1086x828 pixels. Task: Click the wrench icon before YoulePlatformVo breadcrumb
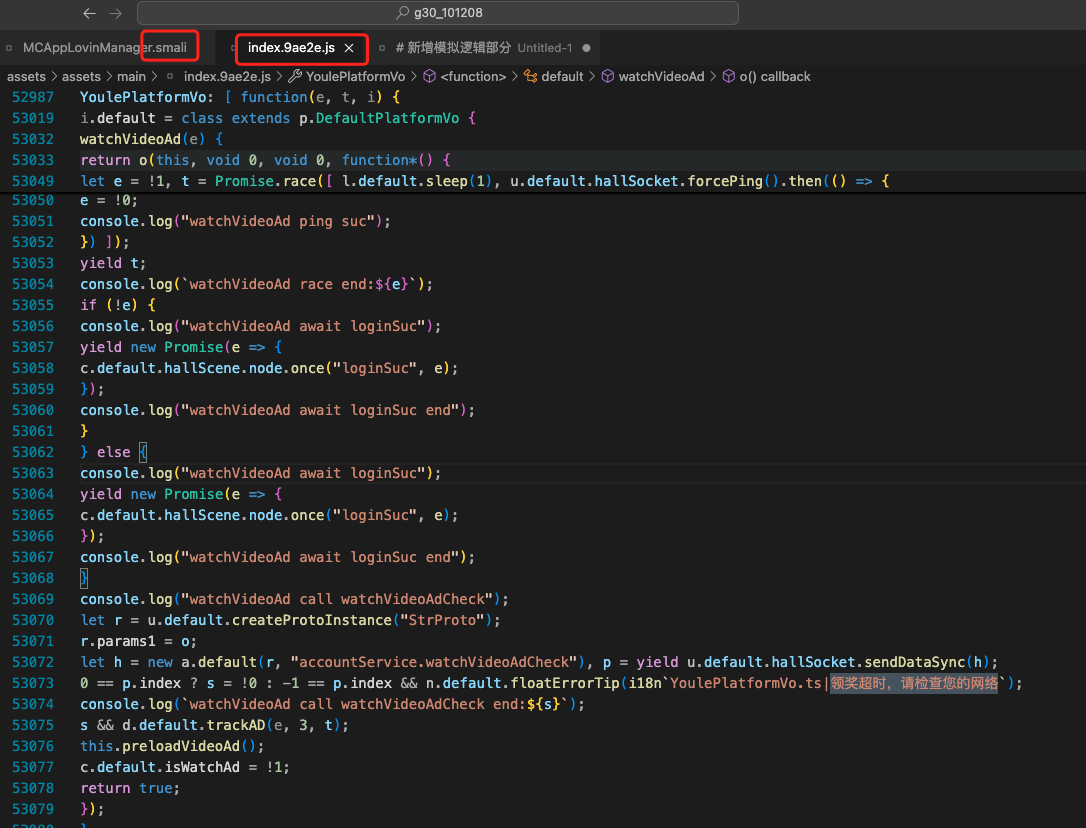(x=295, y=76)
